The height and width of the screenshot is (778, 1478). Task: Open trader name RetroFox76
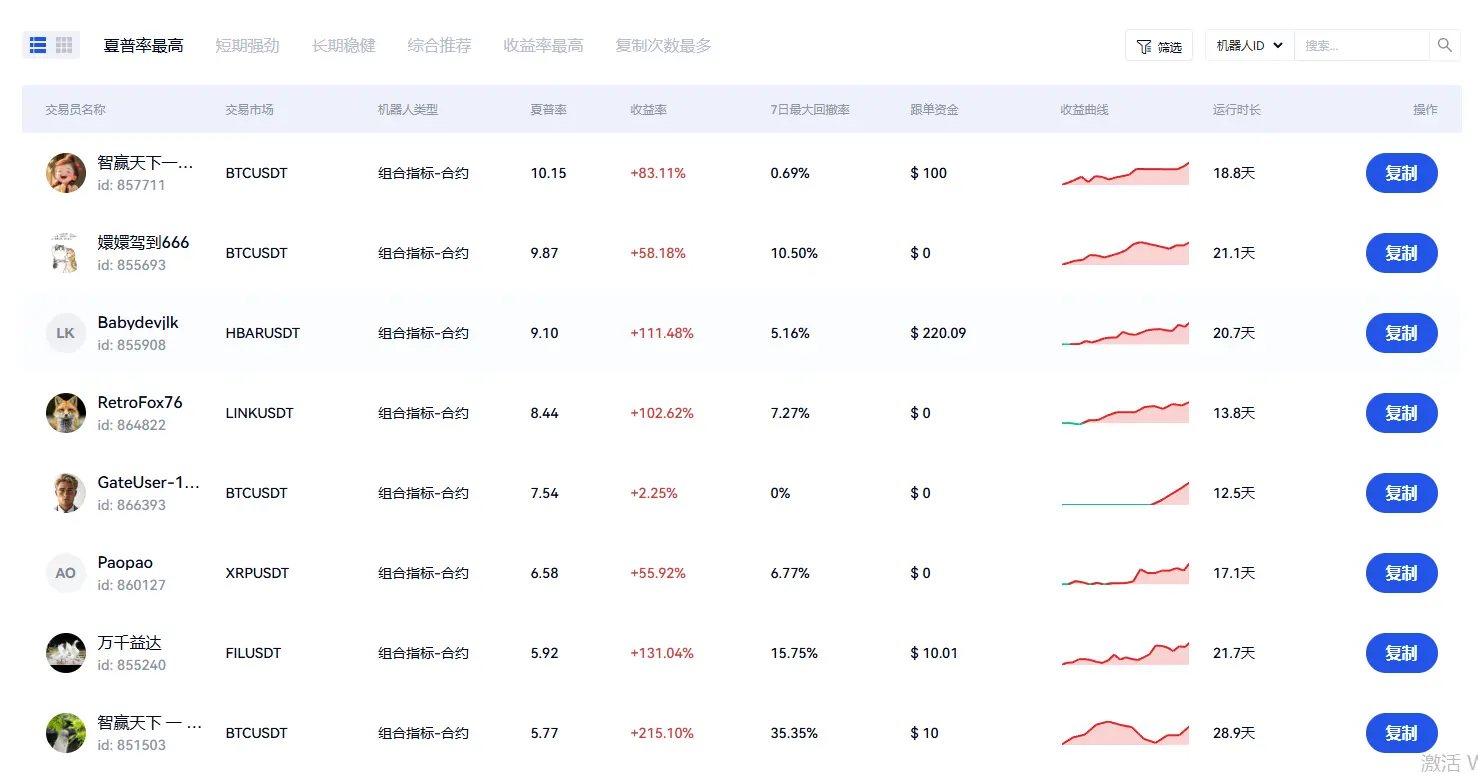pos(140,403)
